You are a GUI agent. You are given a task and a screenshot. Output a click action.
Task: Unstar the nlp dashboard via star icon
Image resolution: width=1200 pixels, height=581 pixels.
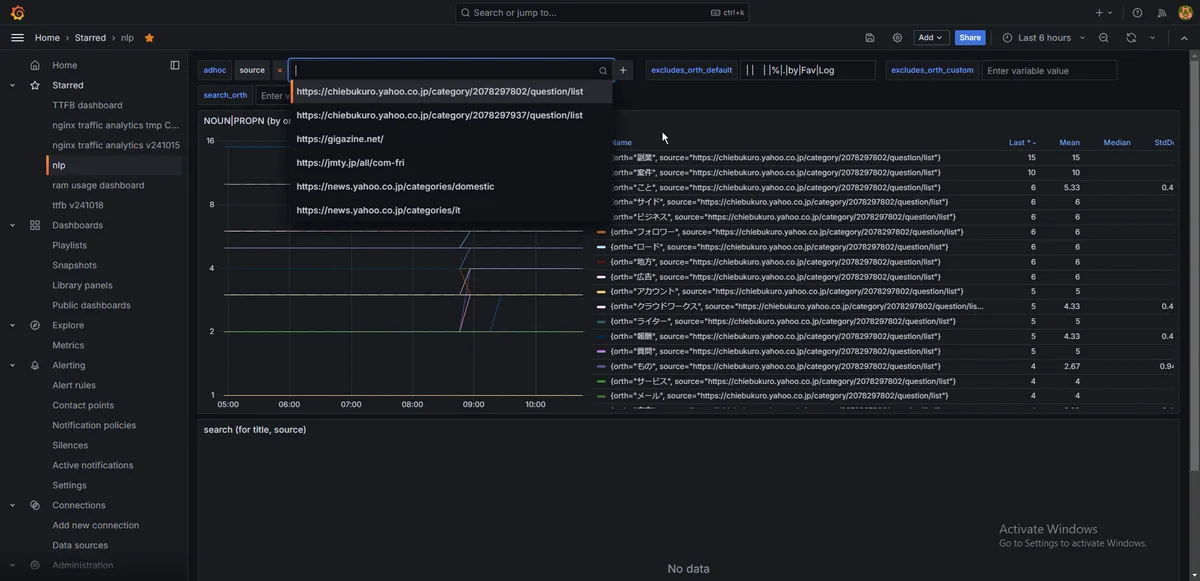149,38
